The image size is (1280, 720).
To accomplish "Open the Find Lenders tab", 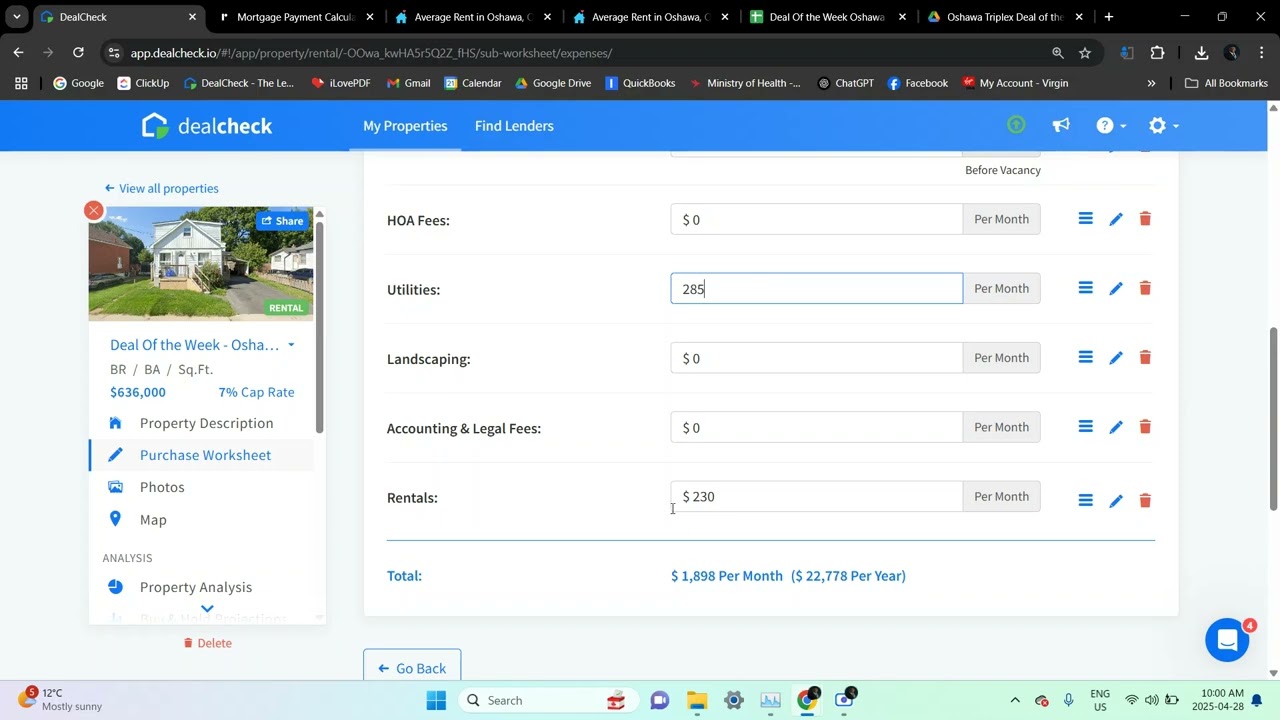I will point(514,126).
